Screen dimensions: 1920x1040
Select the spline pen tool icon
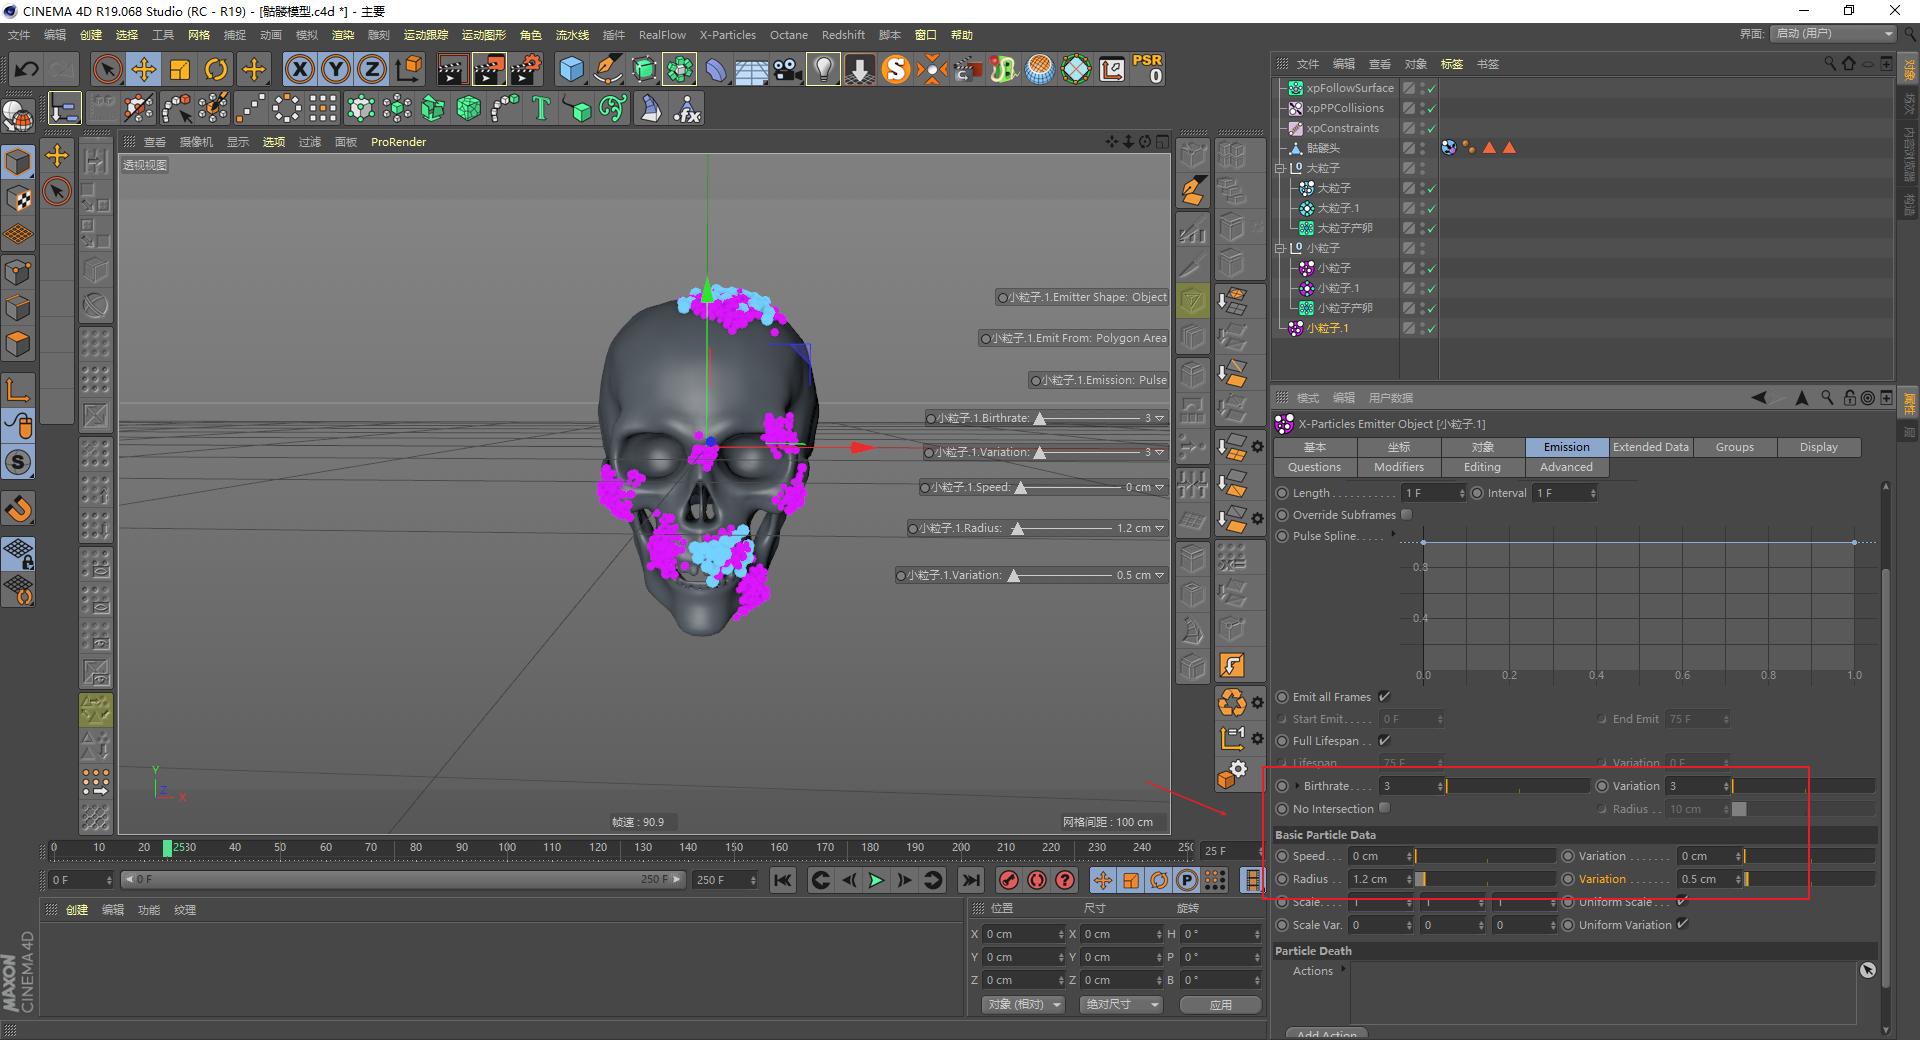tap(607, 69)
